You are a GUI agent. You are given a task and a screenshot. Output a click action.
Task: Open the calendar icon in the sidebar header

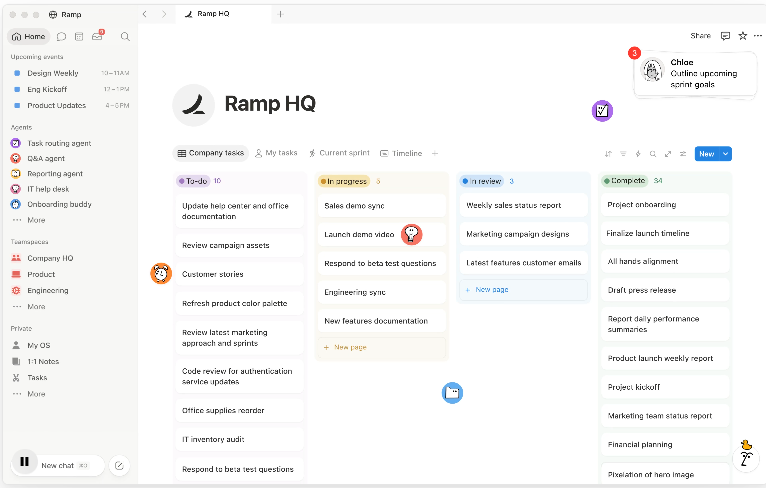pyautogui.click(x=79, y=37)
